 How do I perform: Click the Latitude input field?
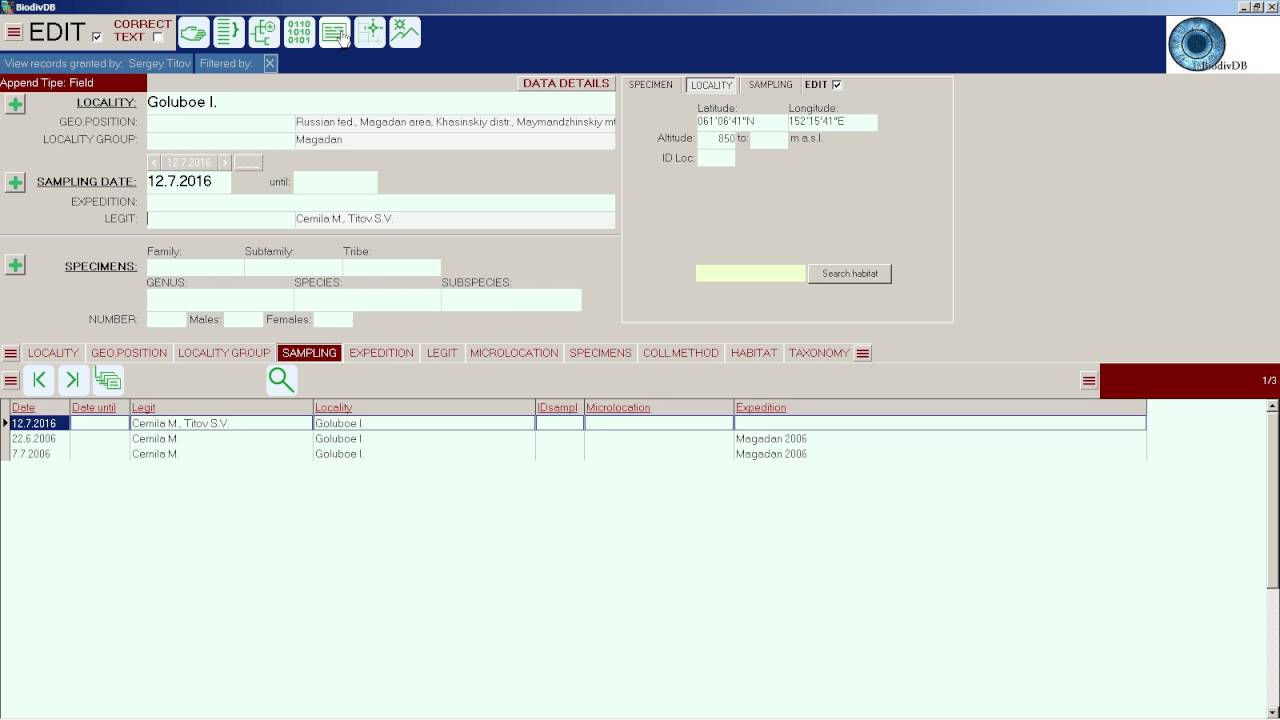(x=741, y=122)
